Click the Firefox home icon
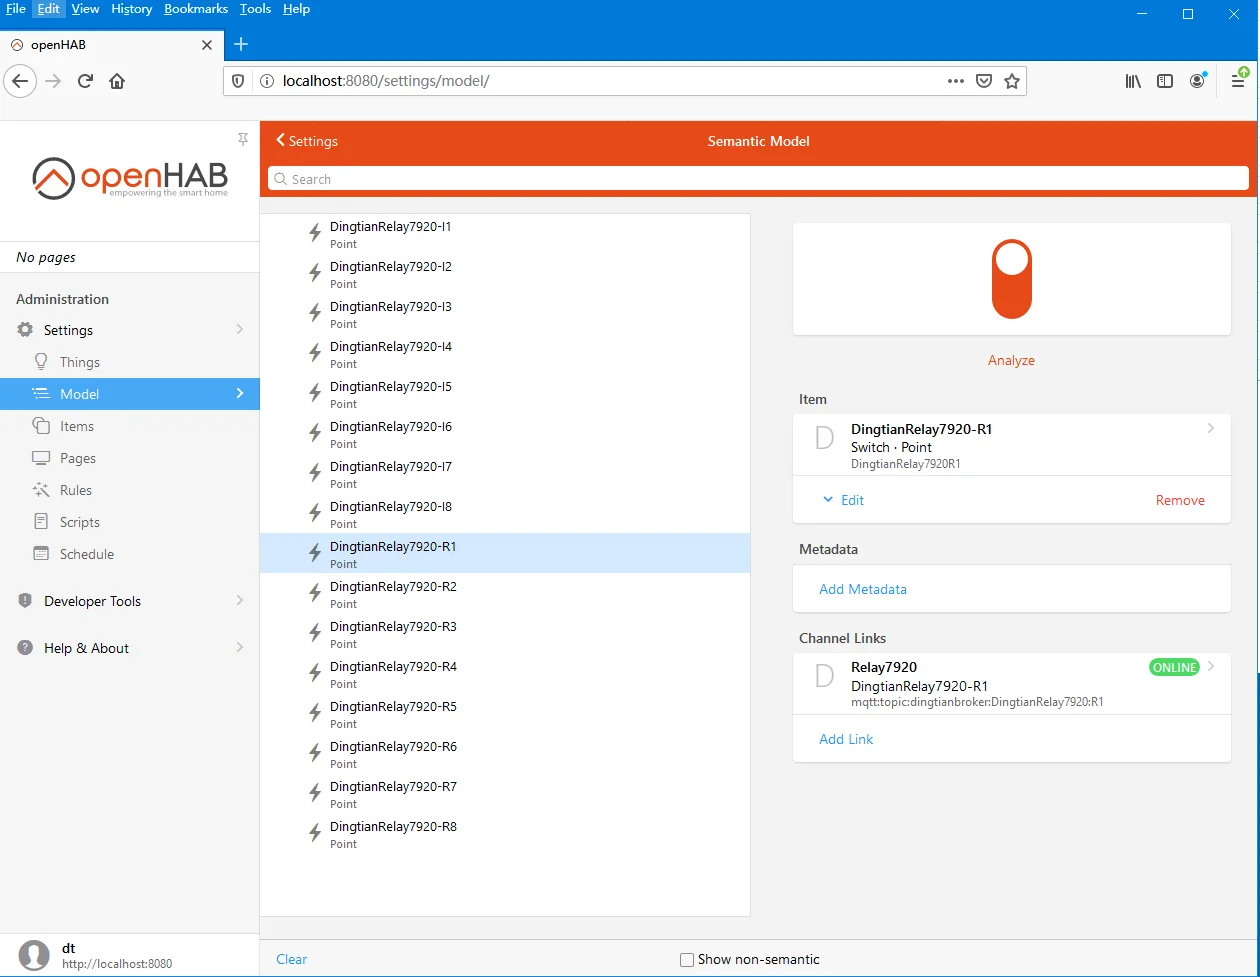 click(117, 81)
